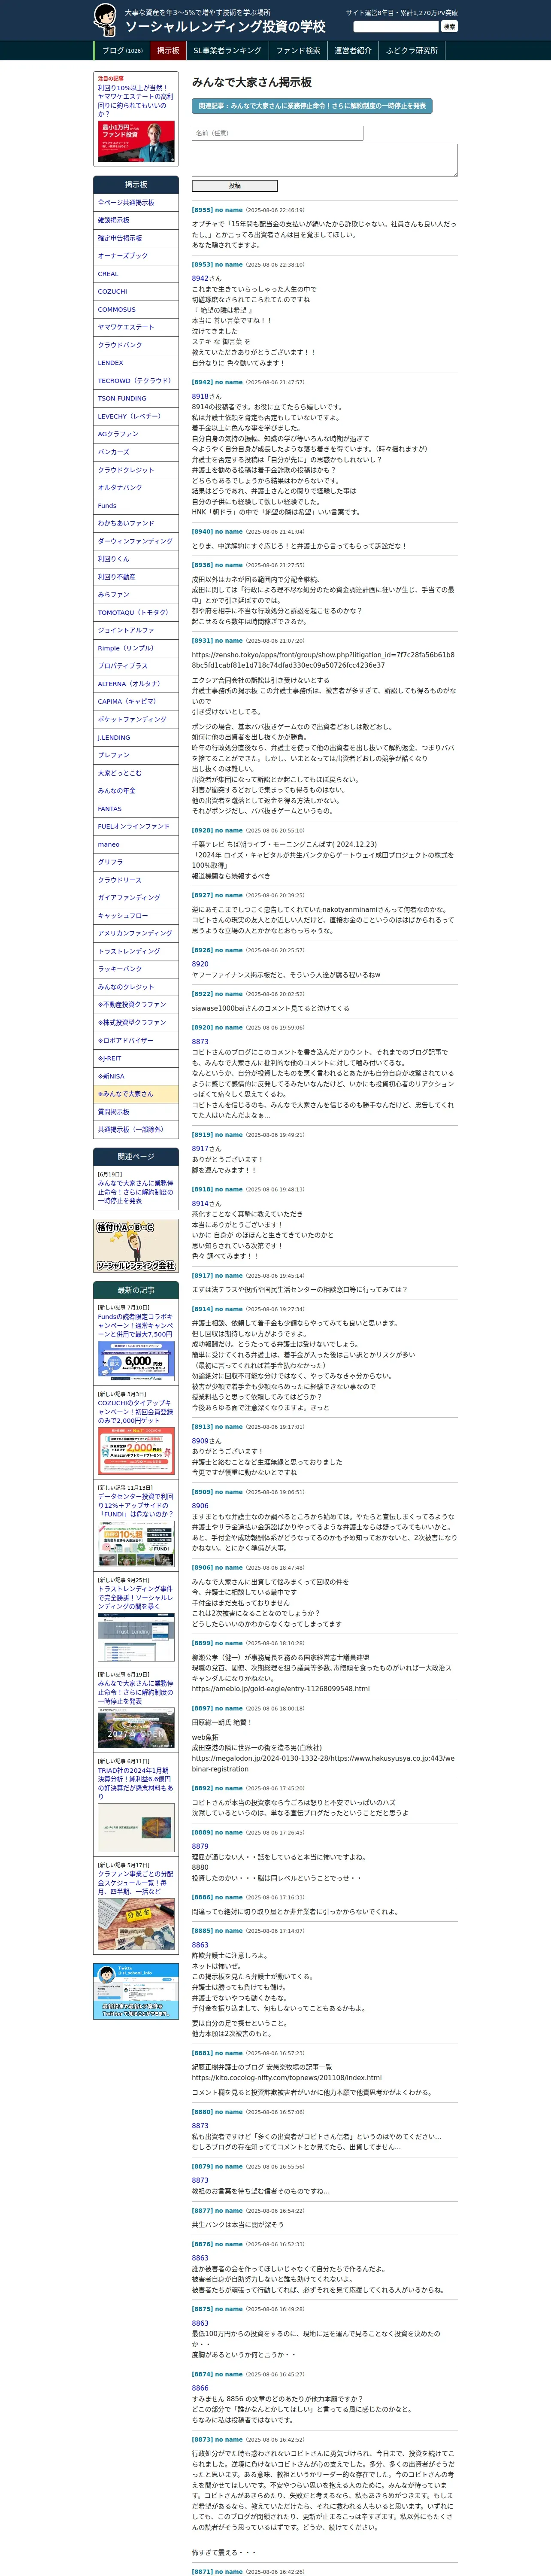The width and height of the screenshot is (551, 2576).
Task: Open COMMOSUS board link
Action: pyautogui.click(x=136, y=309)
